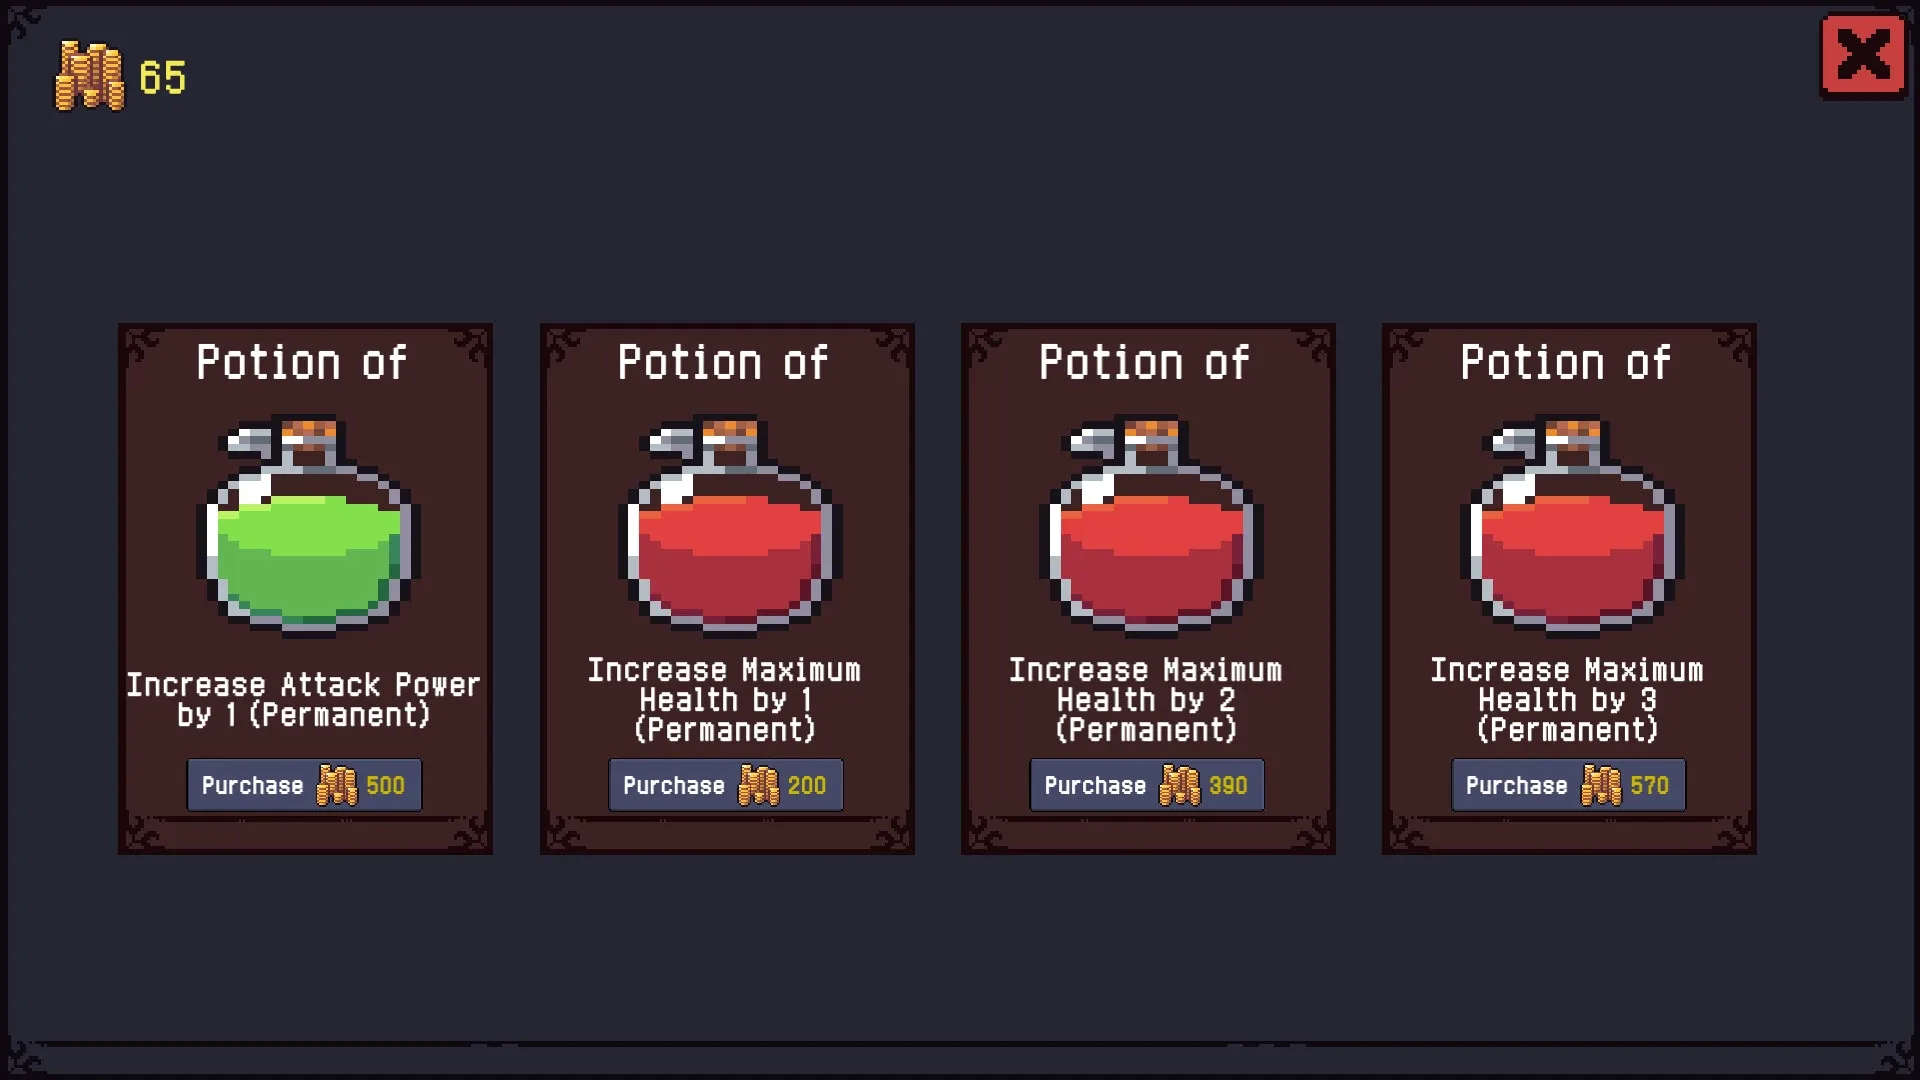Click the red Health by 3 potion icon
The height and width of the screenshot is (1080, 1920).
1572,526
